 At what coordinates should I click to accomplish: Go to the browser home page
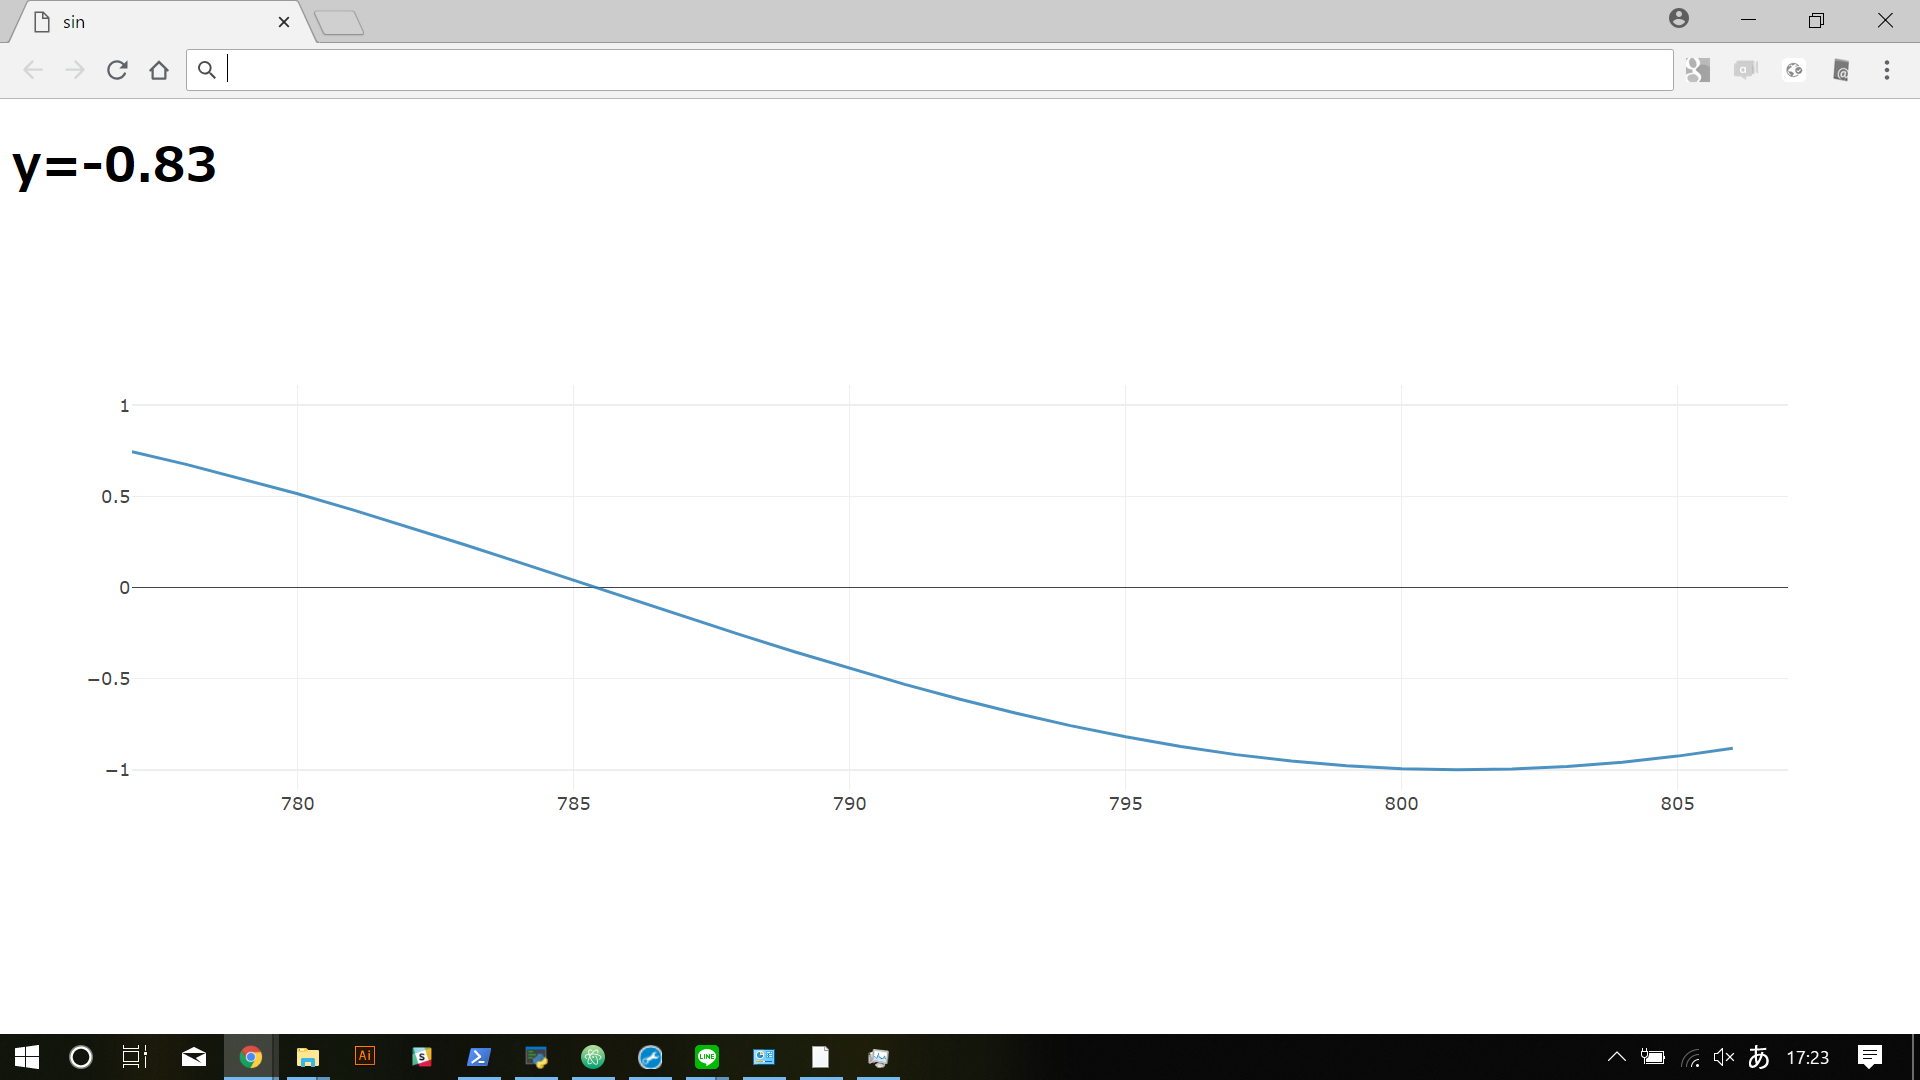(x=159, y=70)
